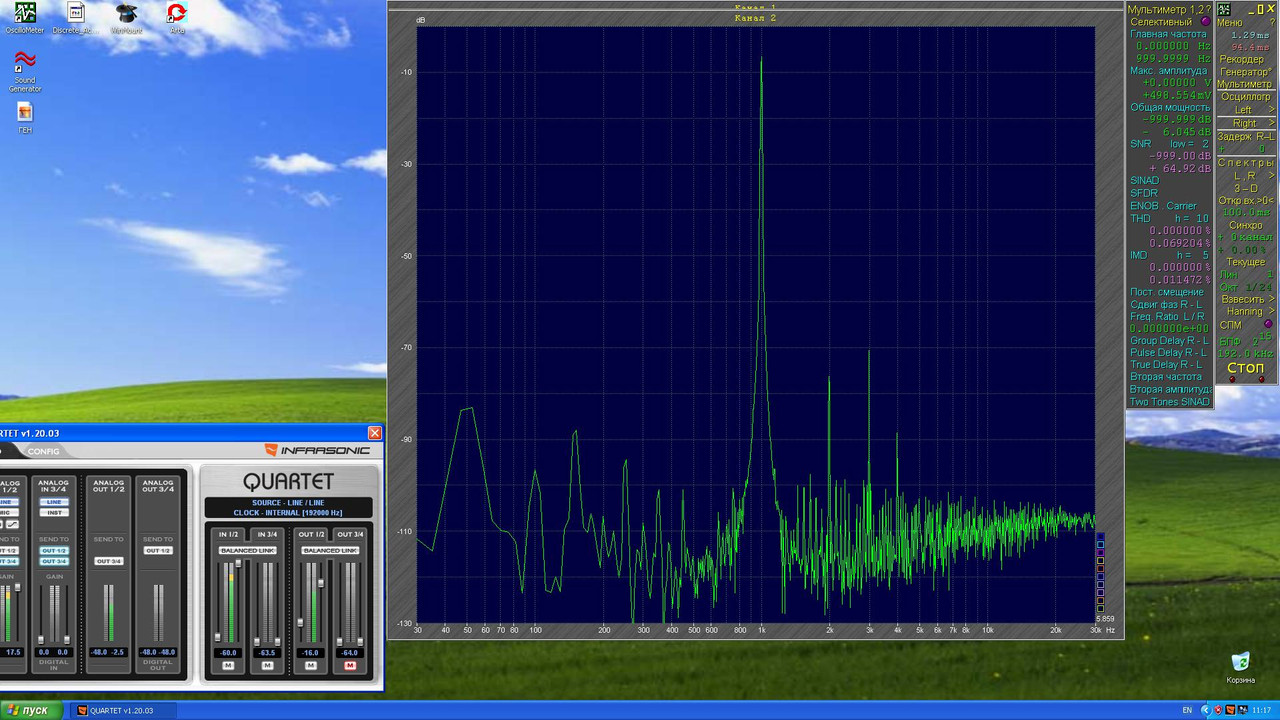1280x720 pixels.
Task: Click the red-arrow desktop shortcut icon
Action: click(177, 13)
